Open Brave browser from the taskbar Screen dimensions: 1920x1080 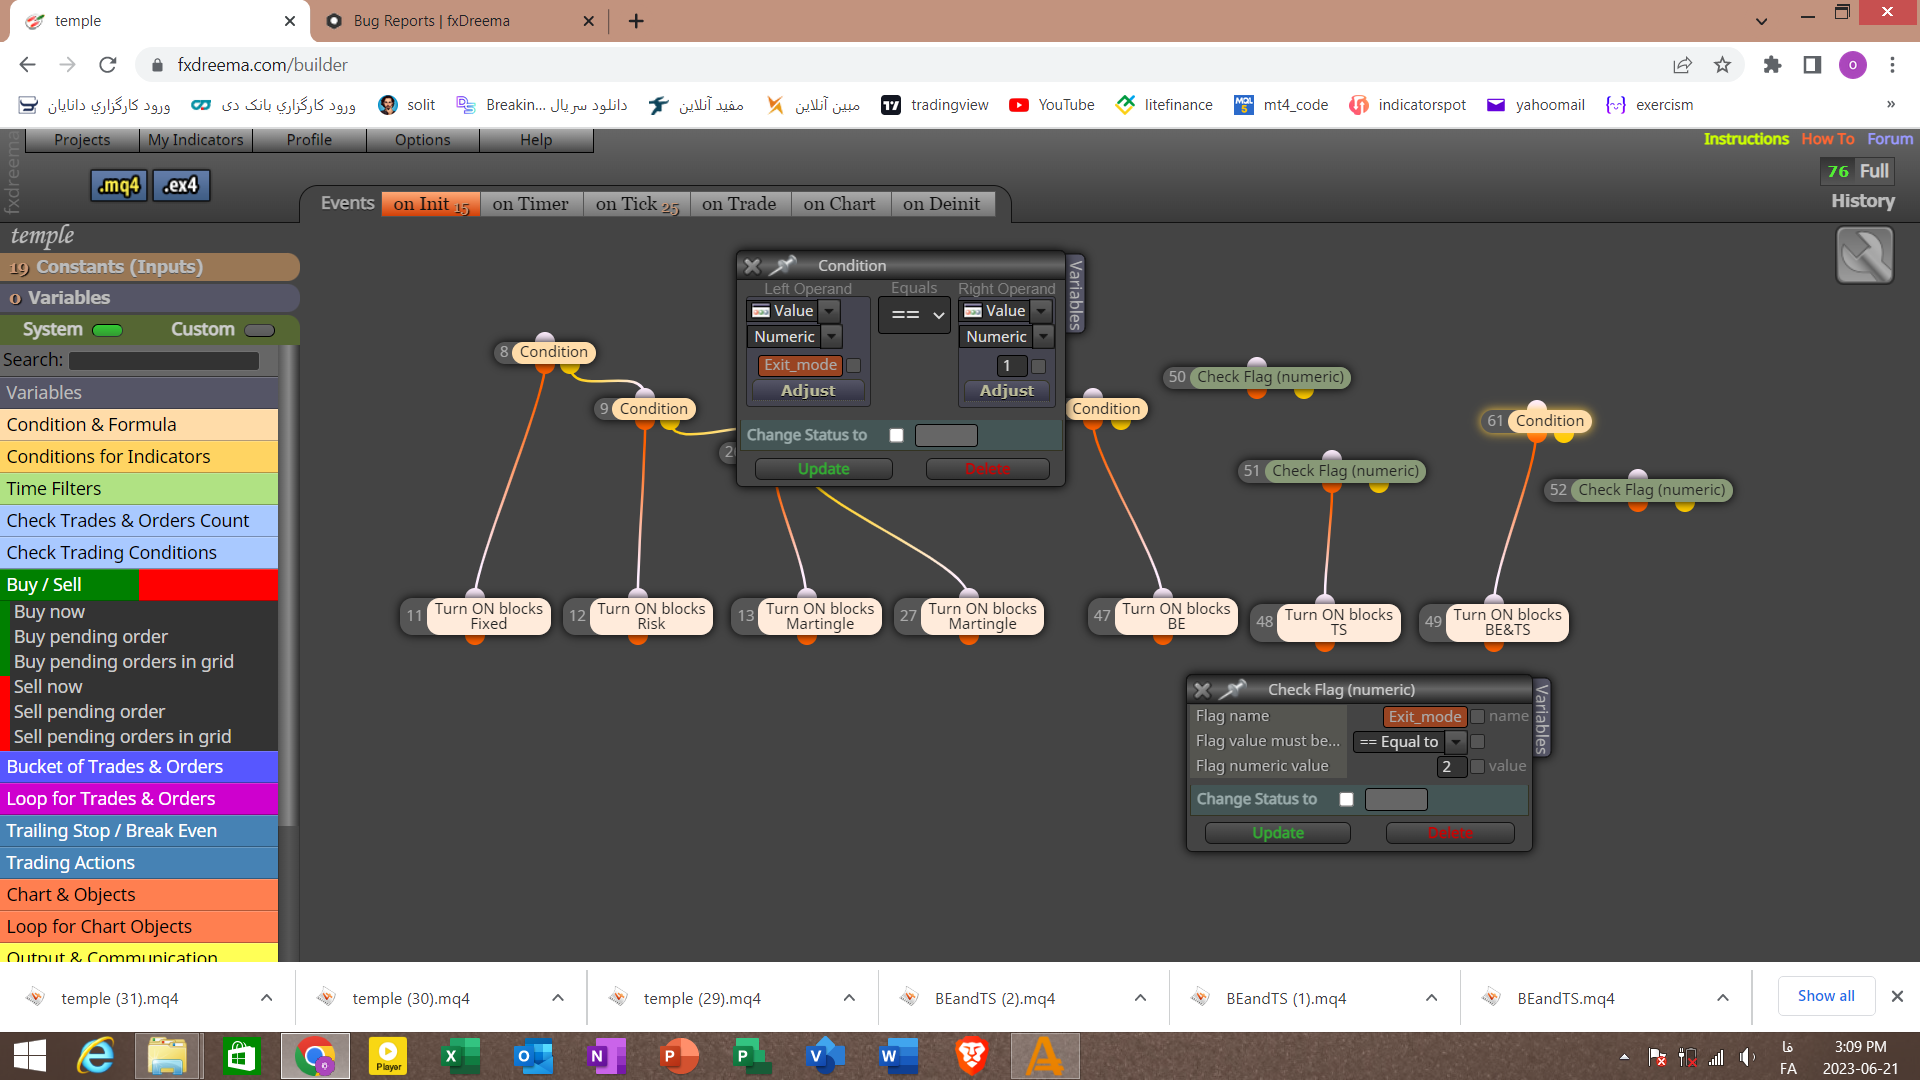point(971,1056)
